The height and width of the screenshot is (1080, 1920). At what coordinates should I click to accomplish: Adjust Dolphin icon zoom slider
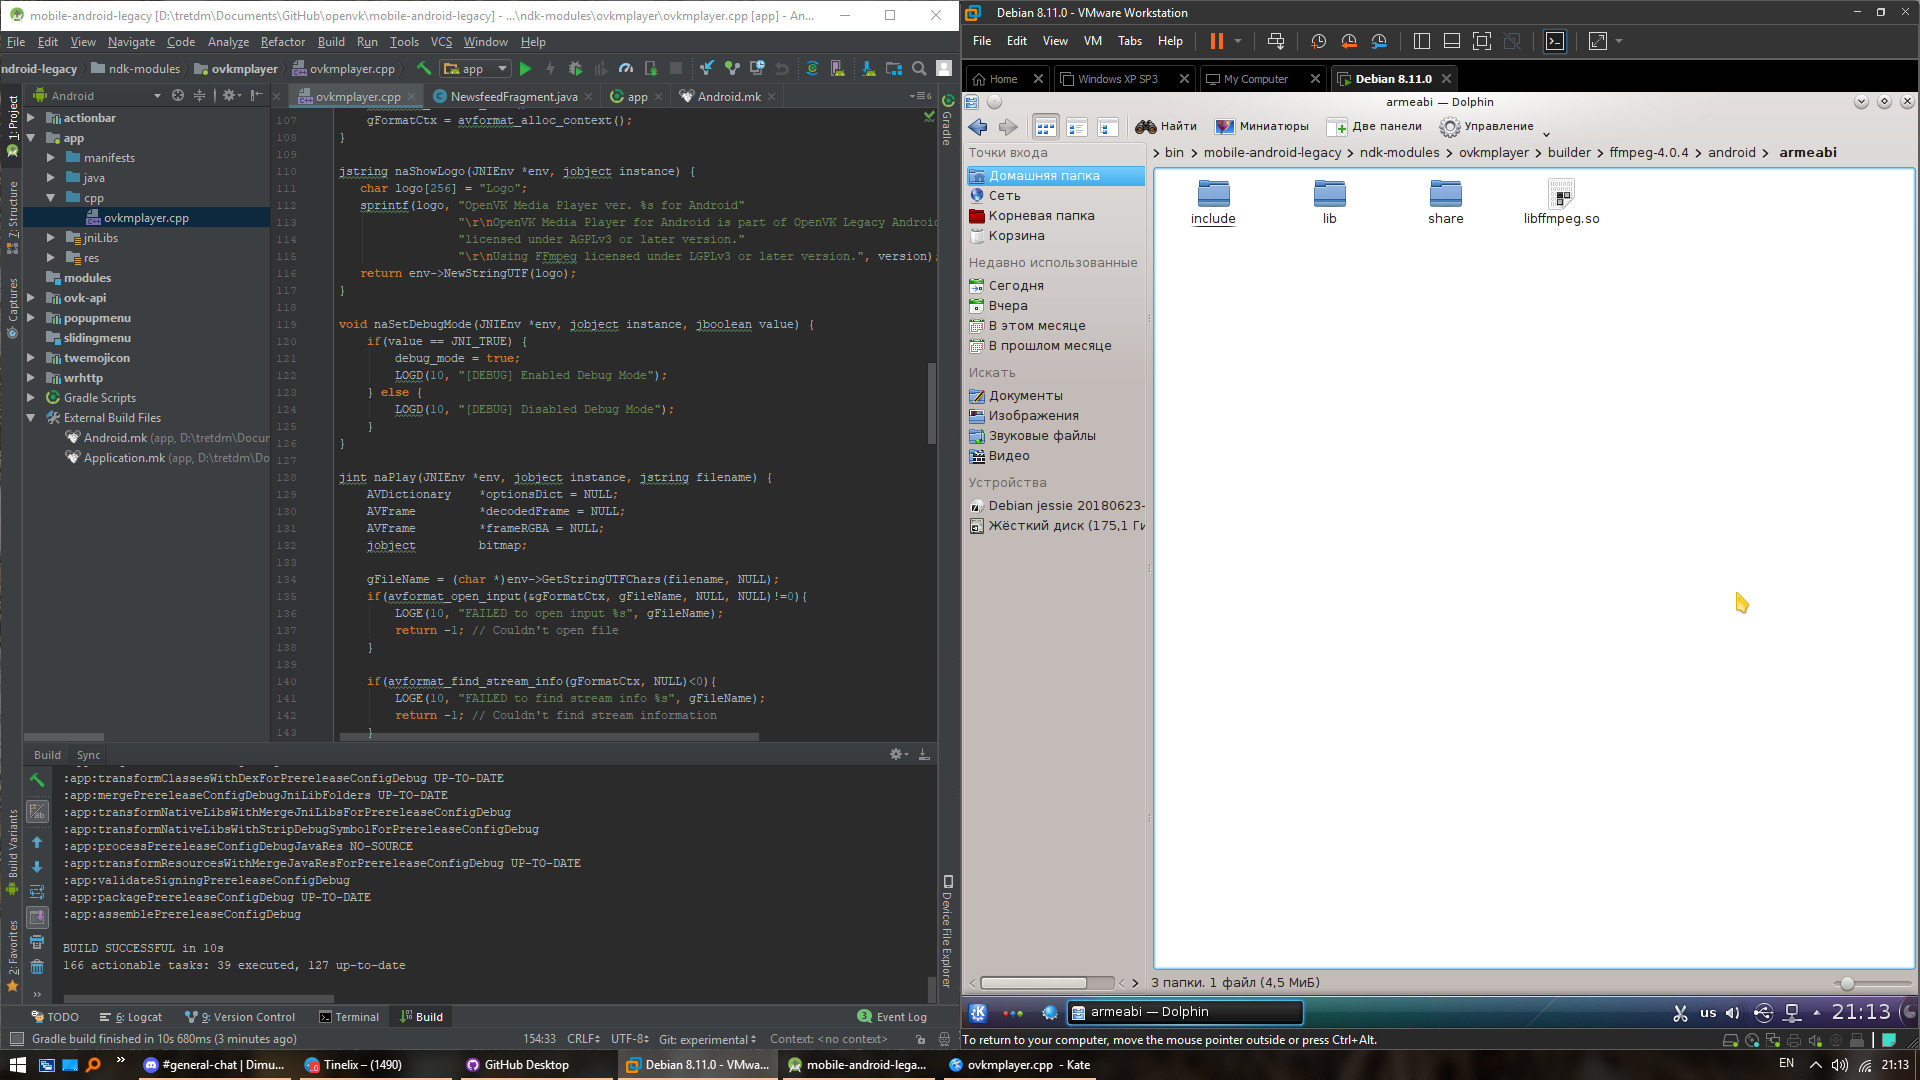[x=1847, y=984]
